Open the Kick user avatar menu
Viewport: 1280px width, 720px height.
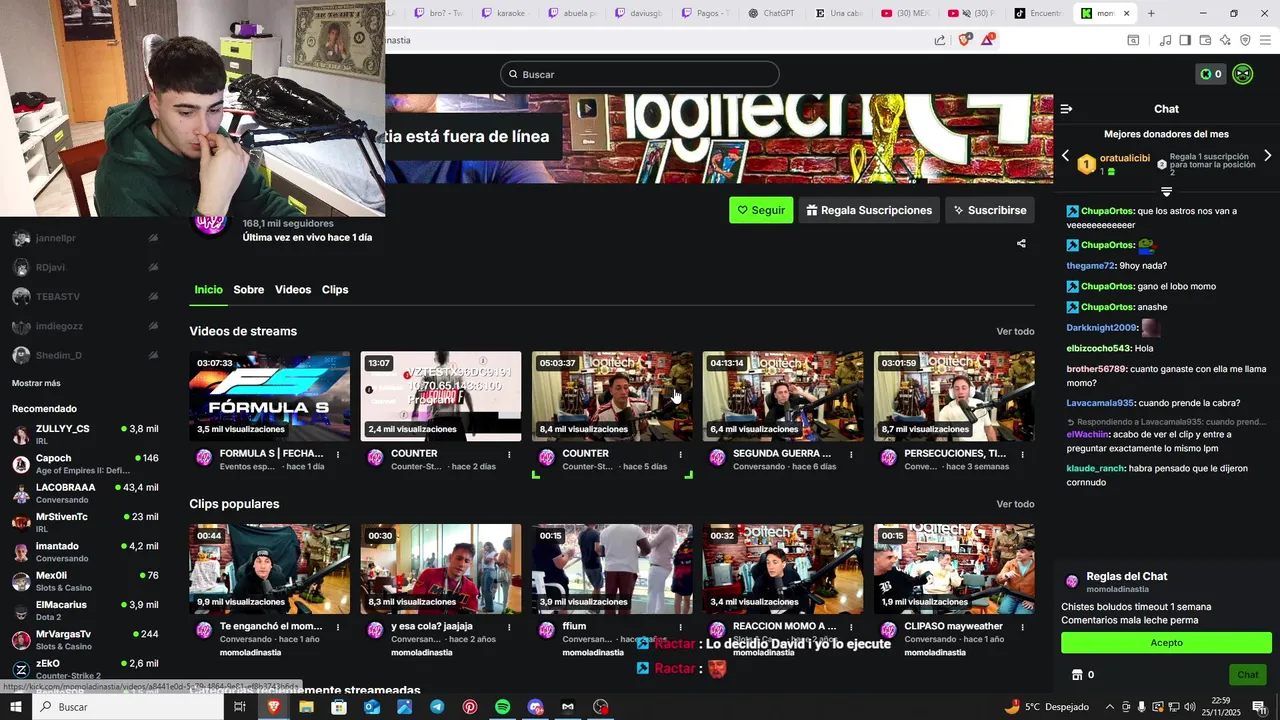tap(1243, 74)
